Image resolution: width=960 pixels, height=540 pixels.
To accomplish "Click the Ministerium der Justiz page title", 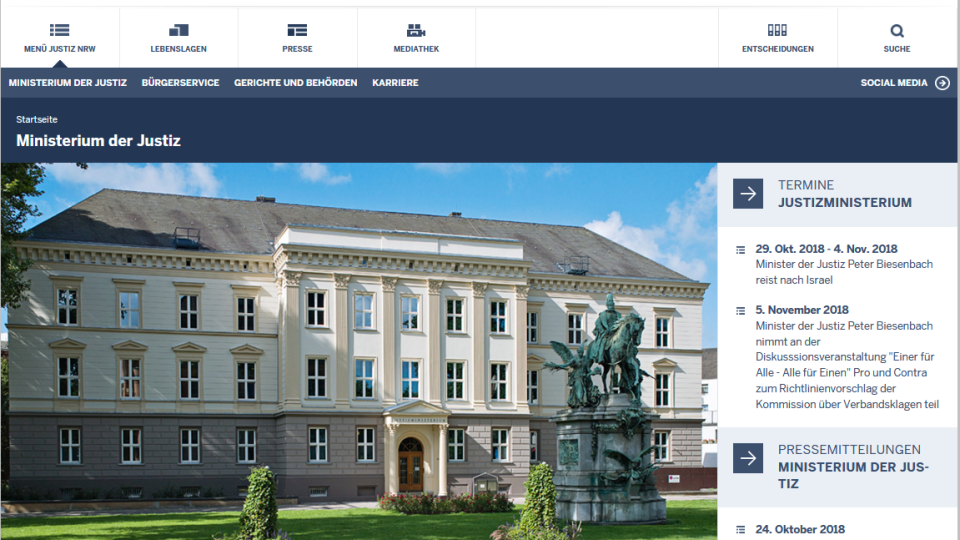I will [x=99, y=141].
